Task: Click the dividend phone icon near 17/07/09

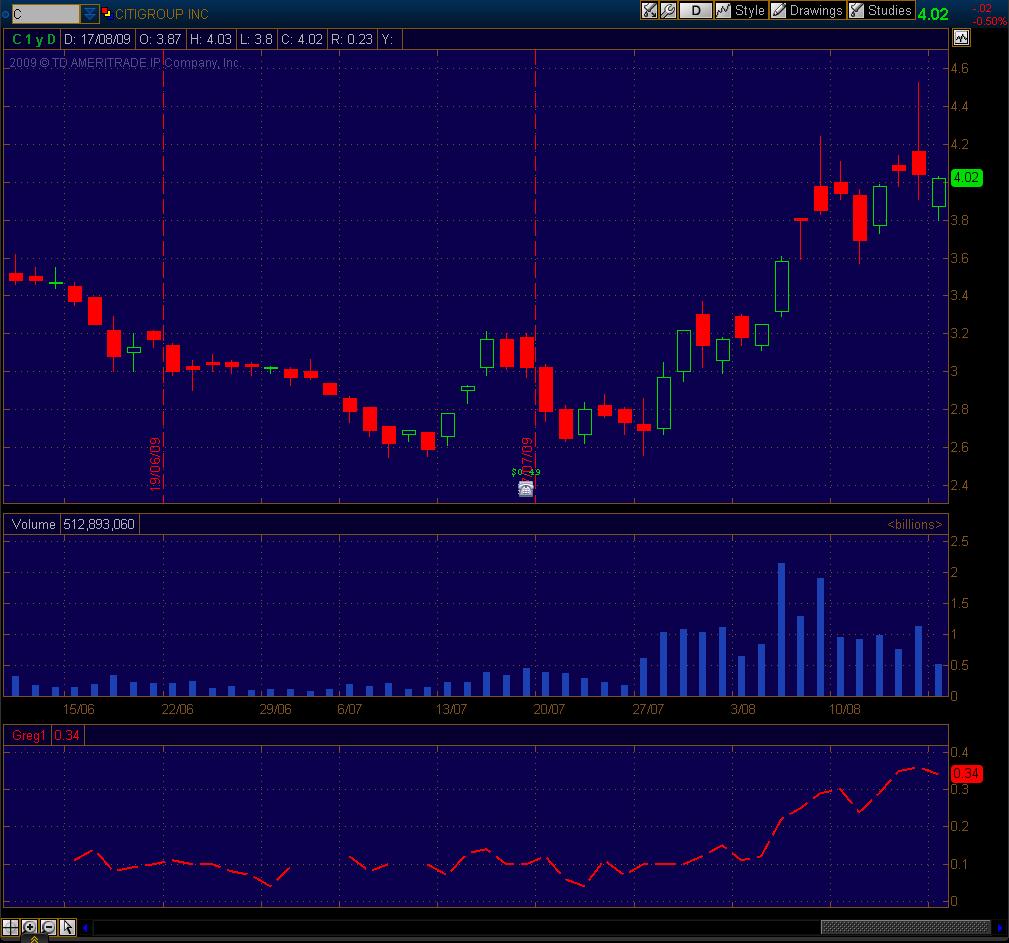Action: point(526,489)
